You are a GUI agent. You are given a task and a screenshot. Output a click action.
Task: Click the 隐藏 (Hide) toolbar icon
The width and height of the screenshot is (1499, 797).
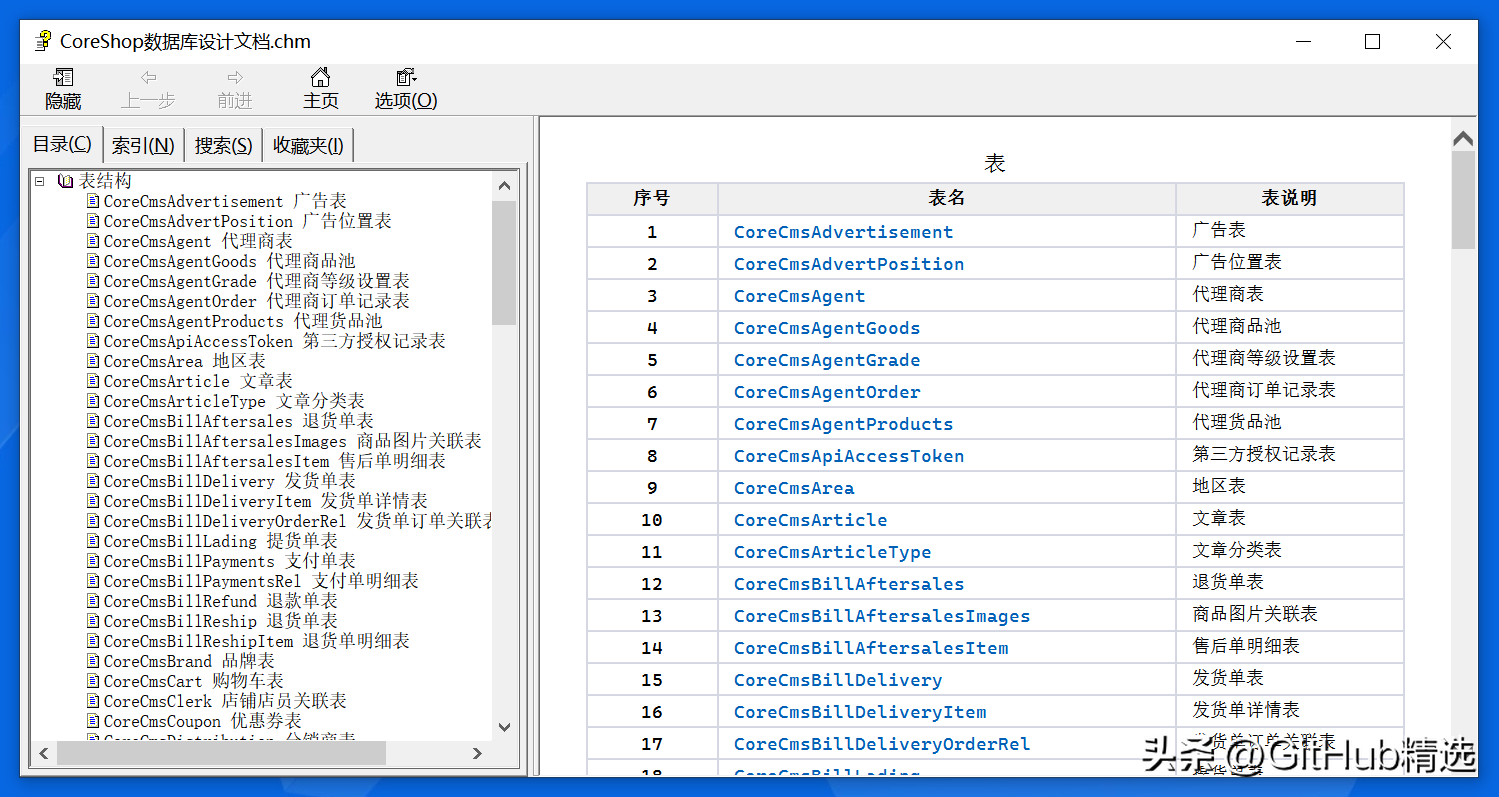tap(63, 77)
